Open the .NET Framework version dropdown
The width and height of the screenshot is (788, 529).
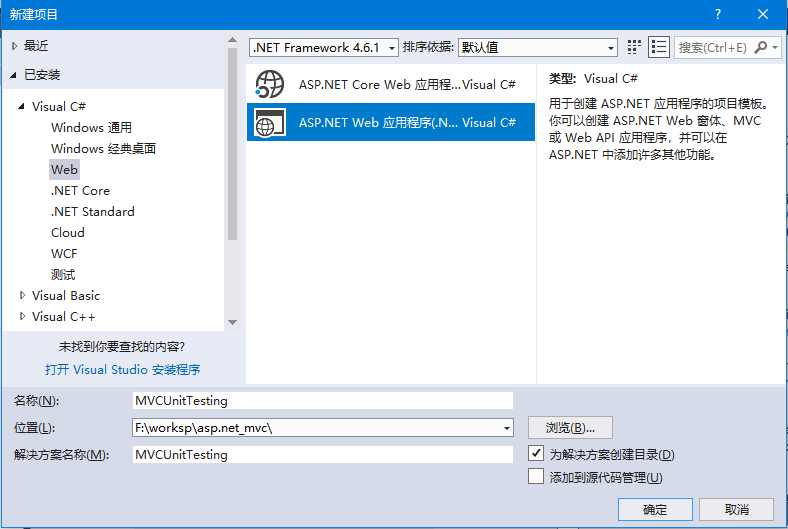click(x=323, y=47)
